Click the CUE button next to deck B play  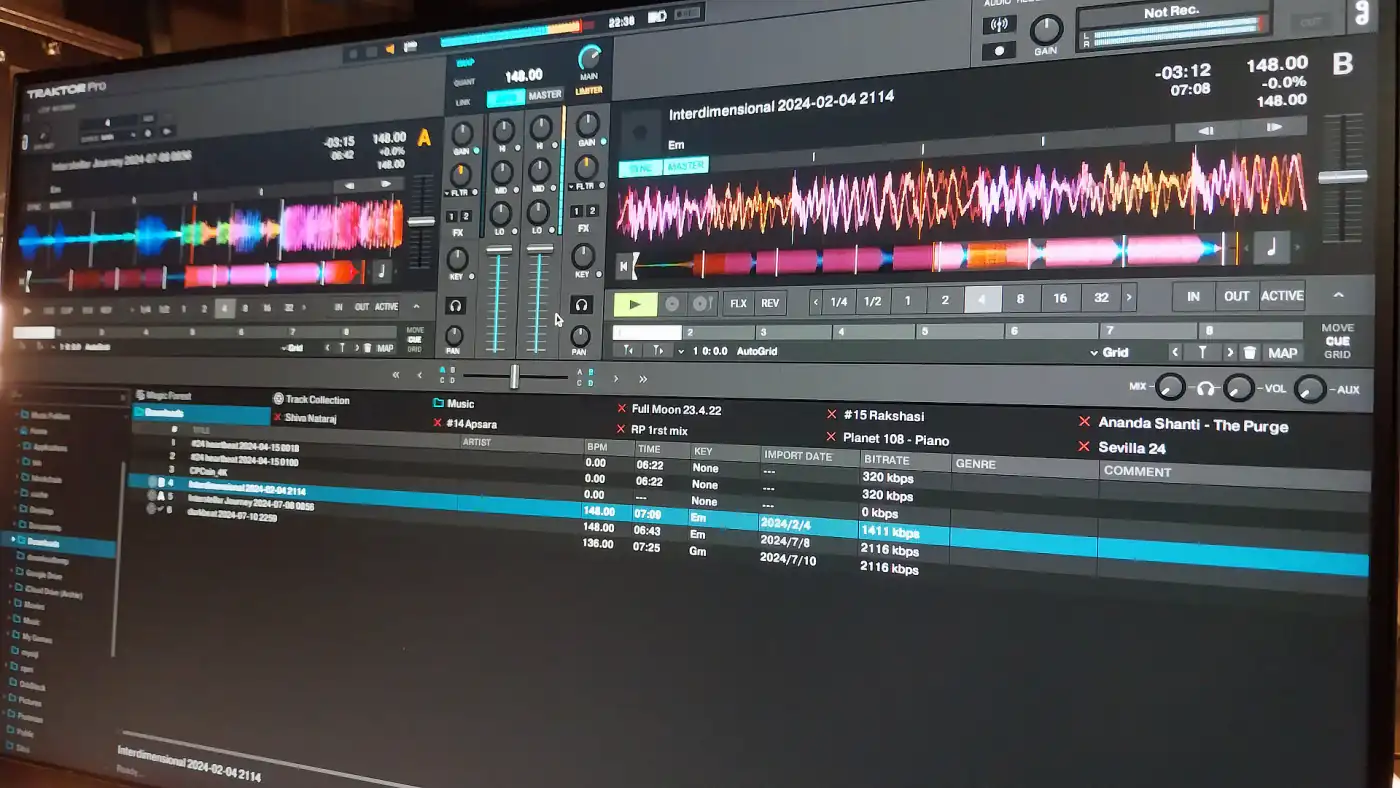(673, 303)
